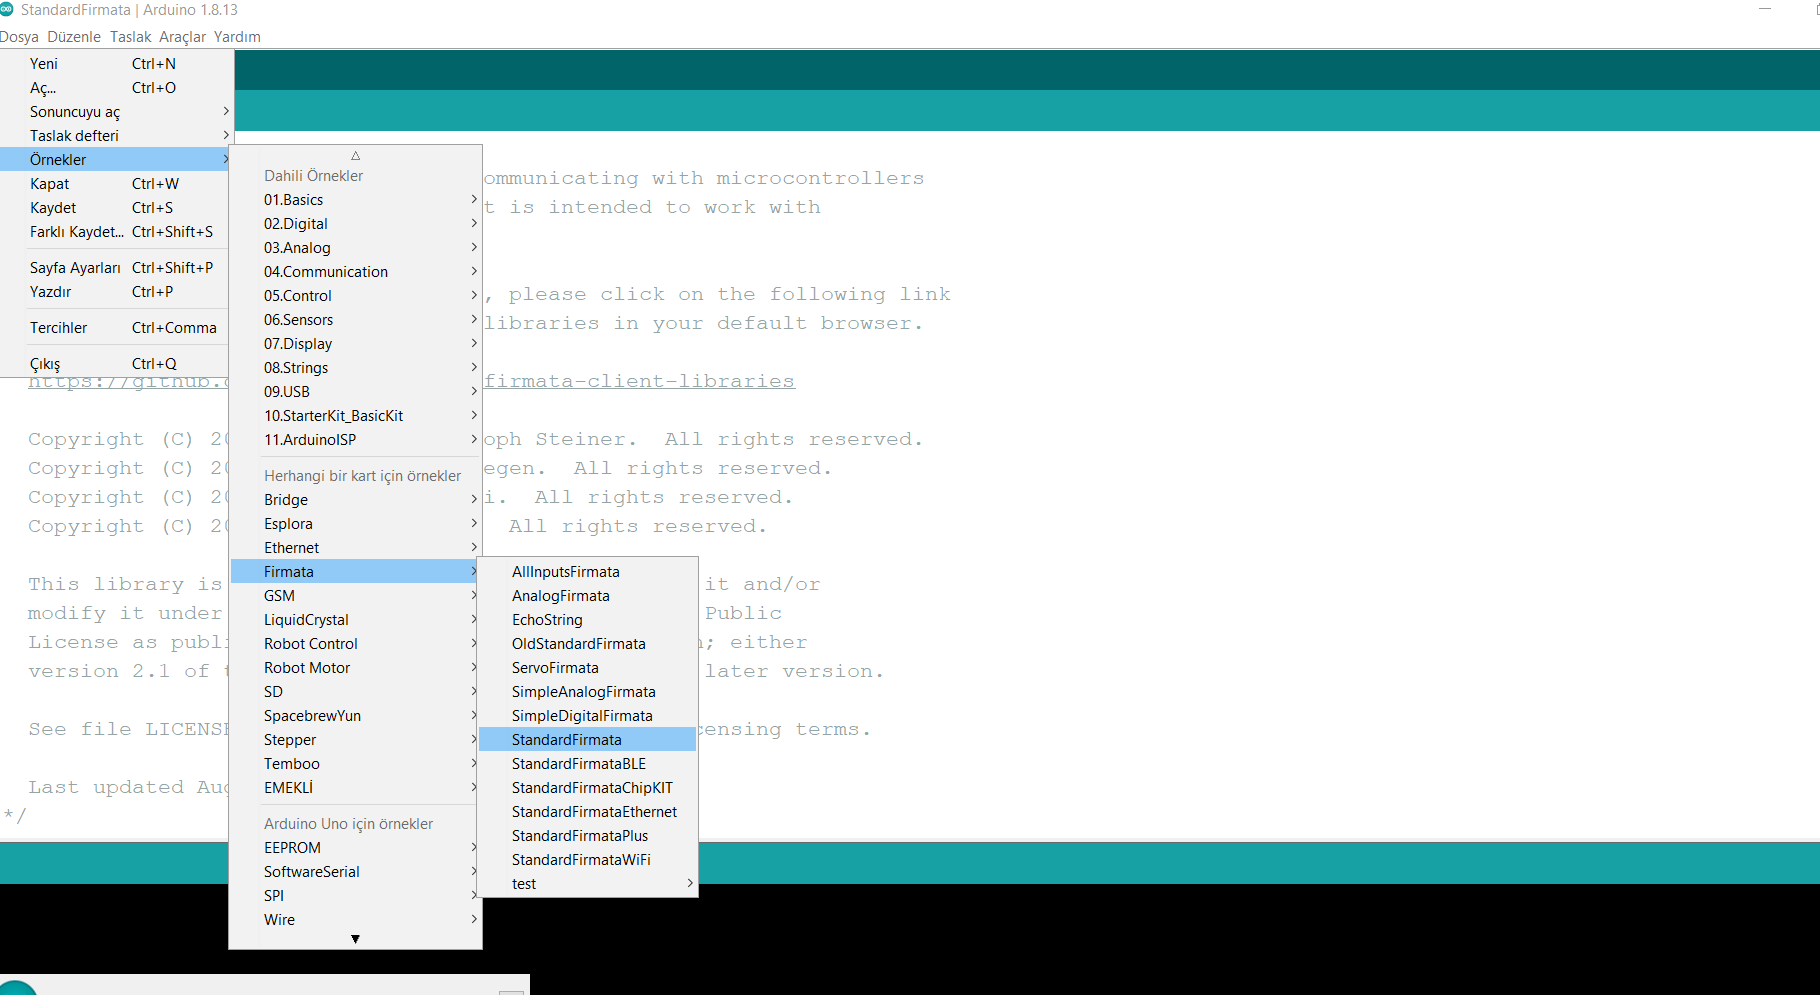Open the Araçlar menu

(182, 37)
